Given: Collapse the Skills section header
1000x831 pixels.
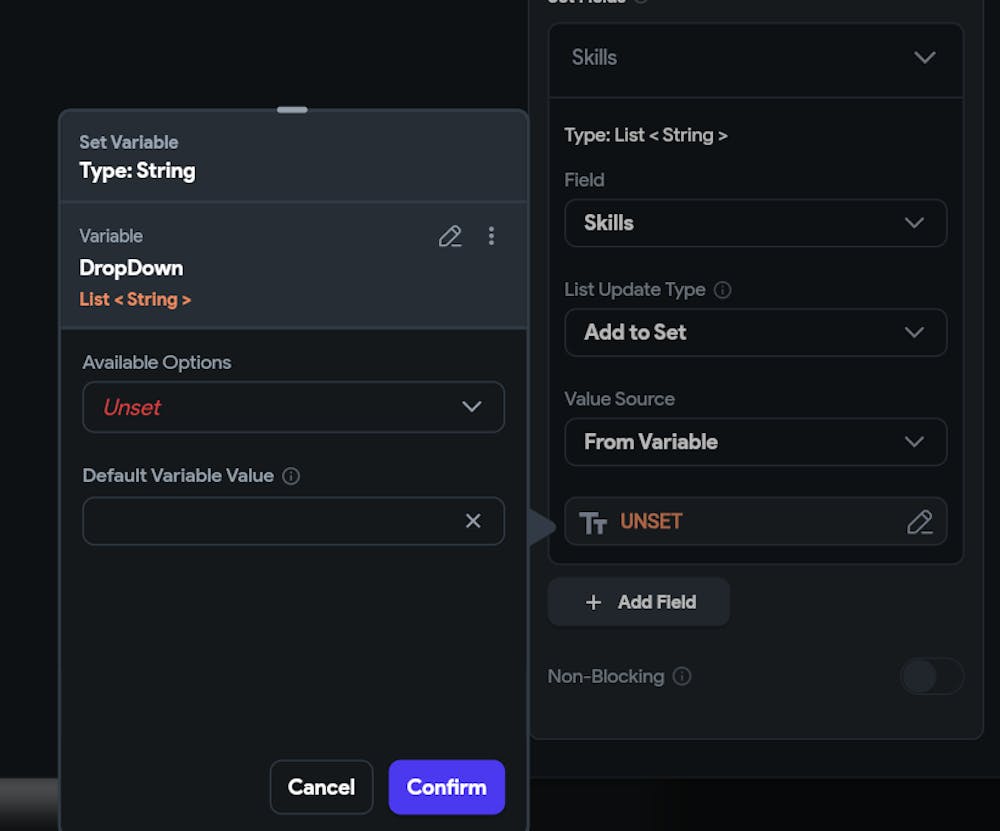Looking at the screenshot, I should pos(755,58).
